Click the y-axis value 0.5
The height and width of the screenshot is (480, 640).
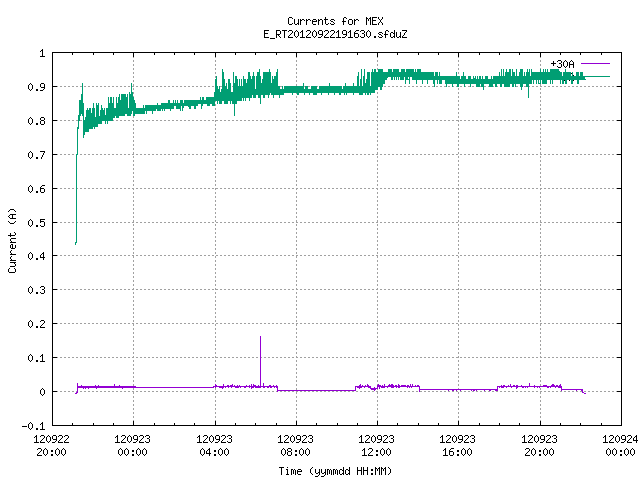(x=36, y=222)
